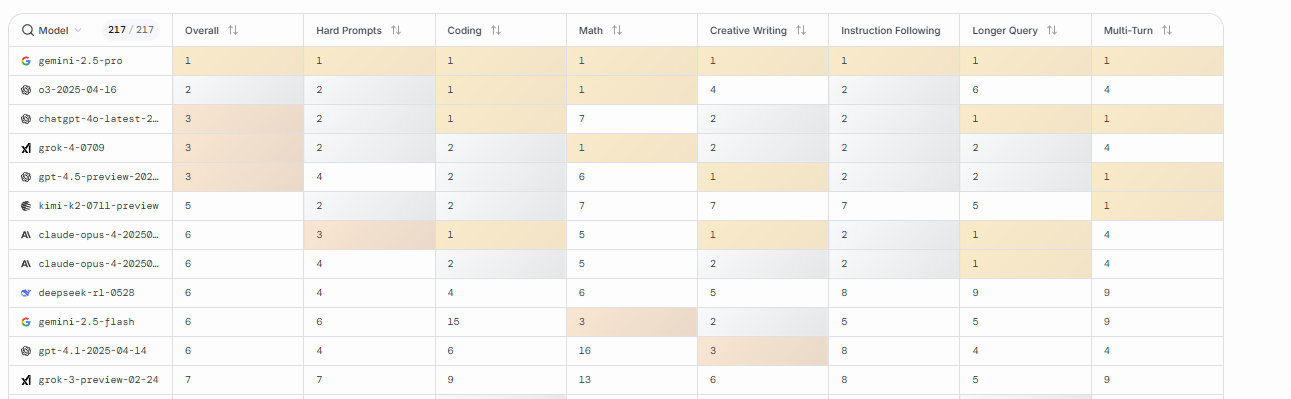Click the Instruction Following column header
This screenshot has height=399, width=1291.
890,30
